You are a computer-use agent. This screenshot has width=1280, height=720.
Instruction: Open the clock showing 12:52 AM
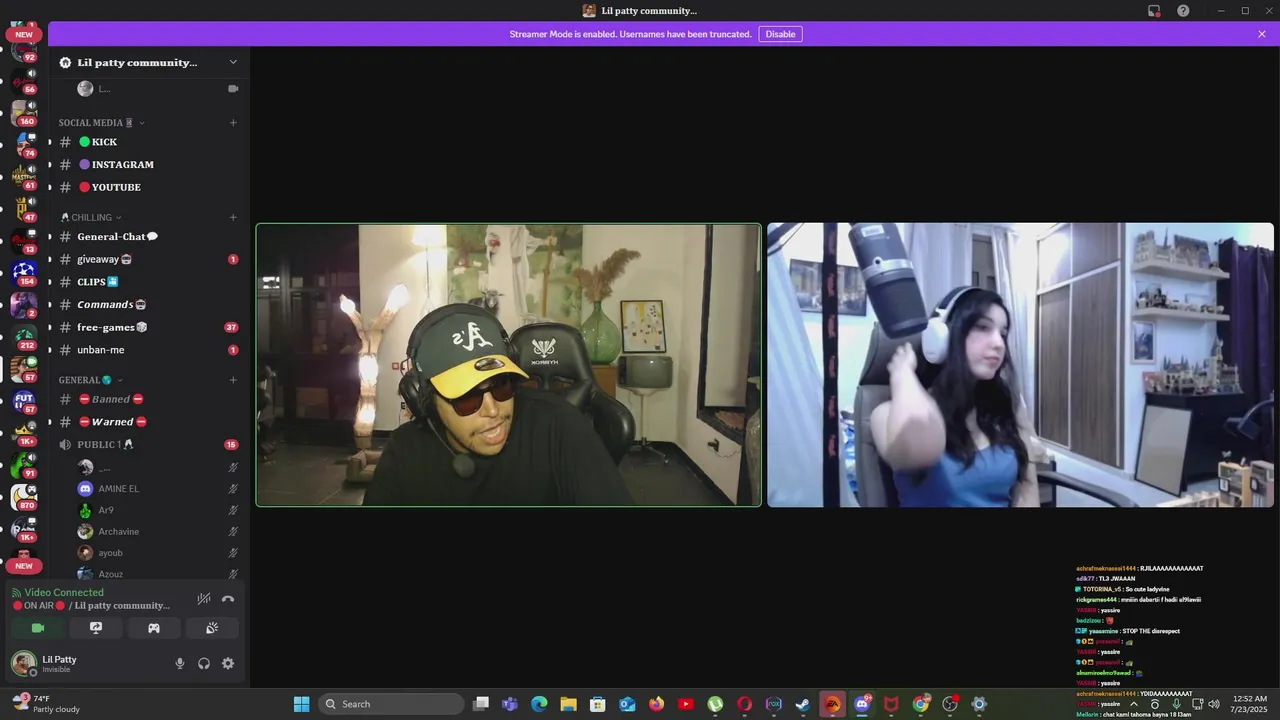[x=1249, y=704]
